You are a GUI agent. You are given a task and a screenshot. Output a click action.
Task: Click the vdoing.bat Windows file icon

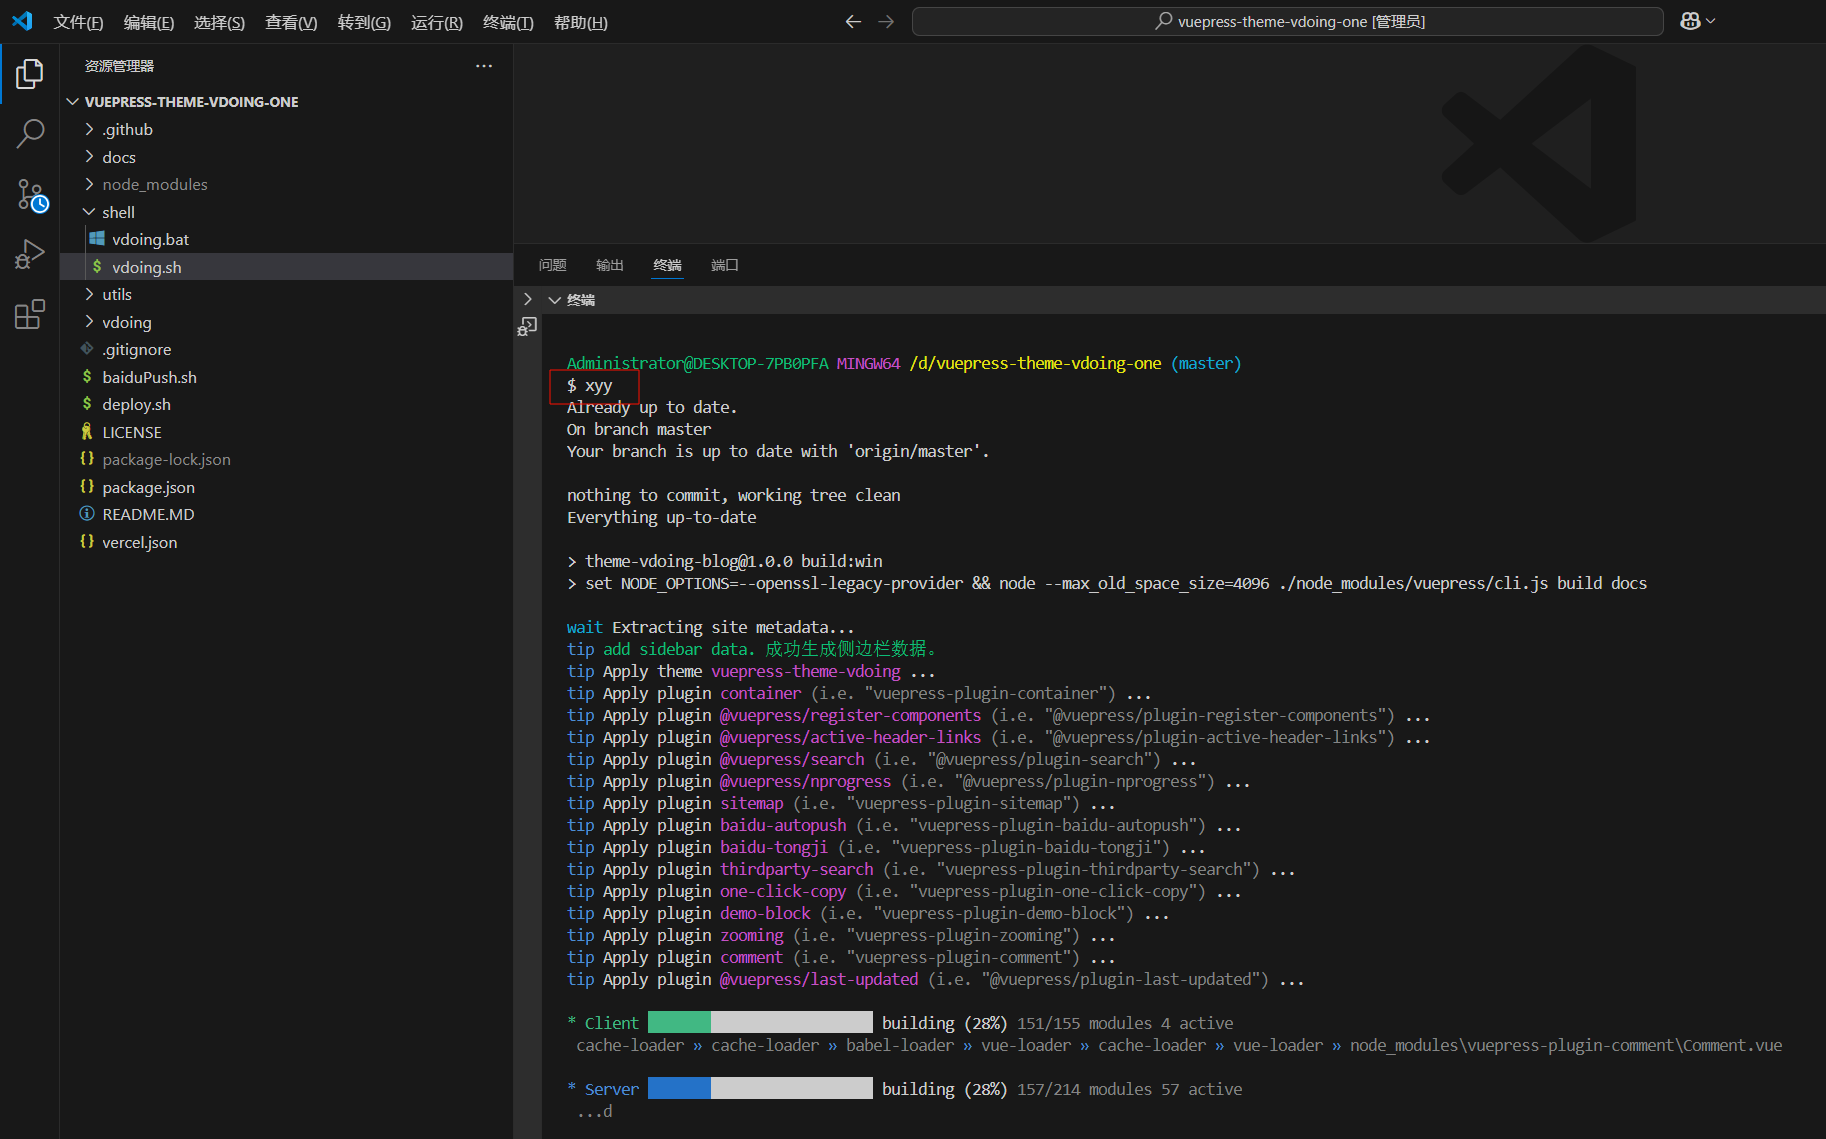point(97,239)
